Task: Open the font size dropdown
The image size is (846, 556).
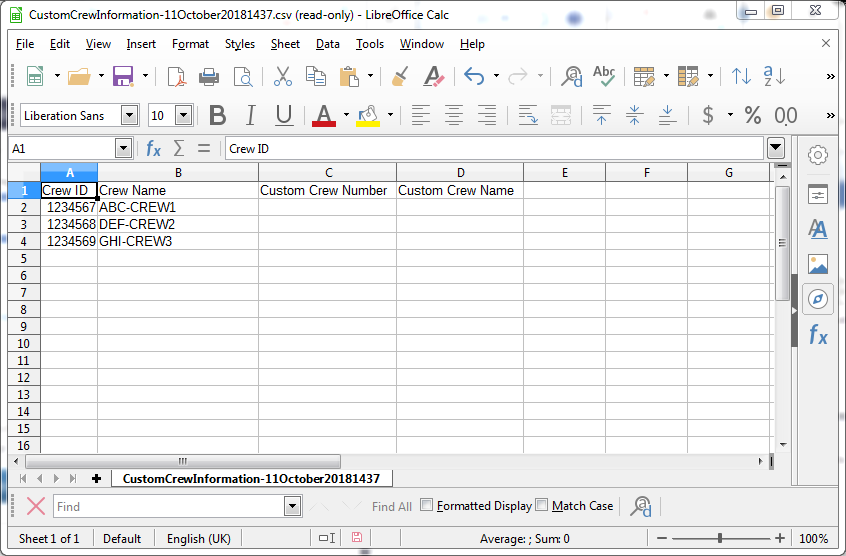Action: 182,115
